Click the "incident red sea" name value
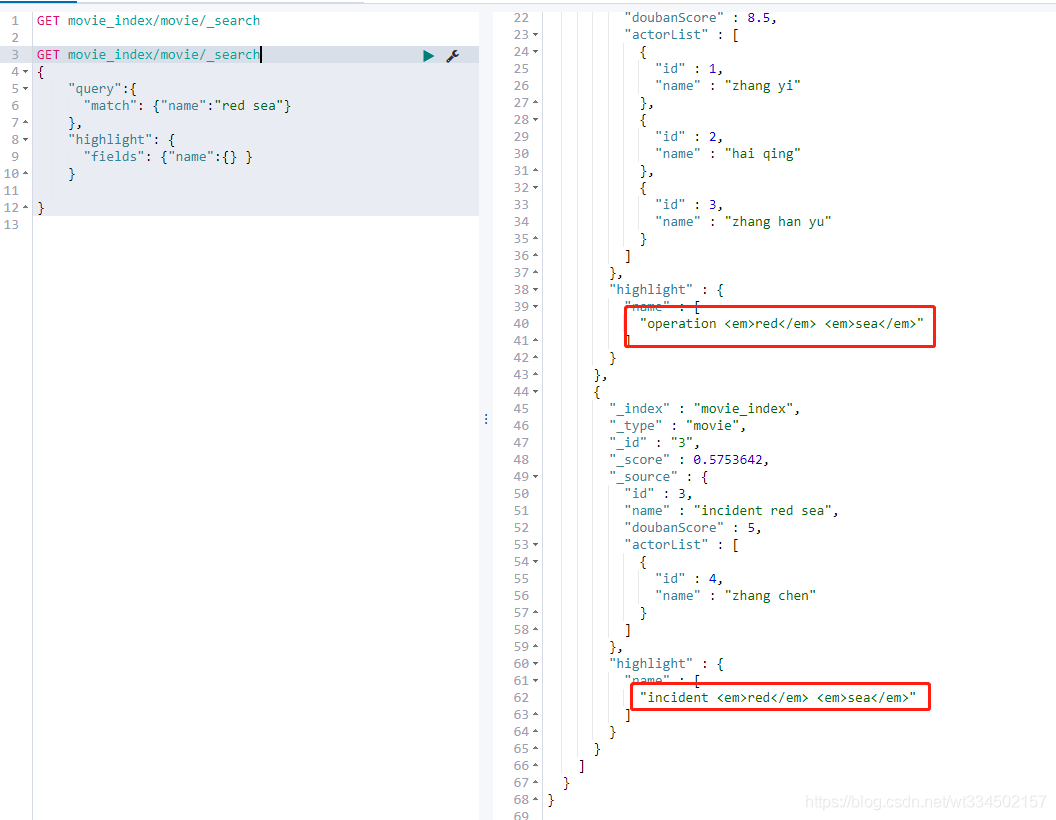The width and height of the screenshot is (1056, 820). tap(763, 511)
